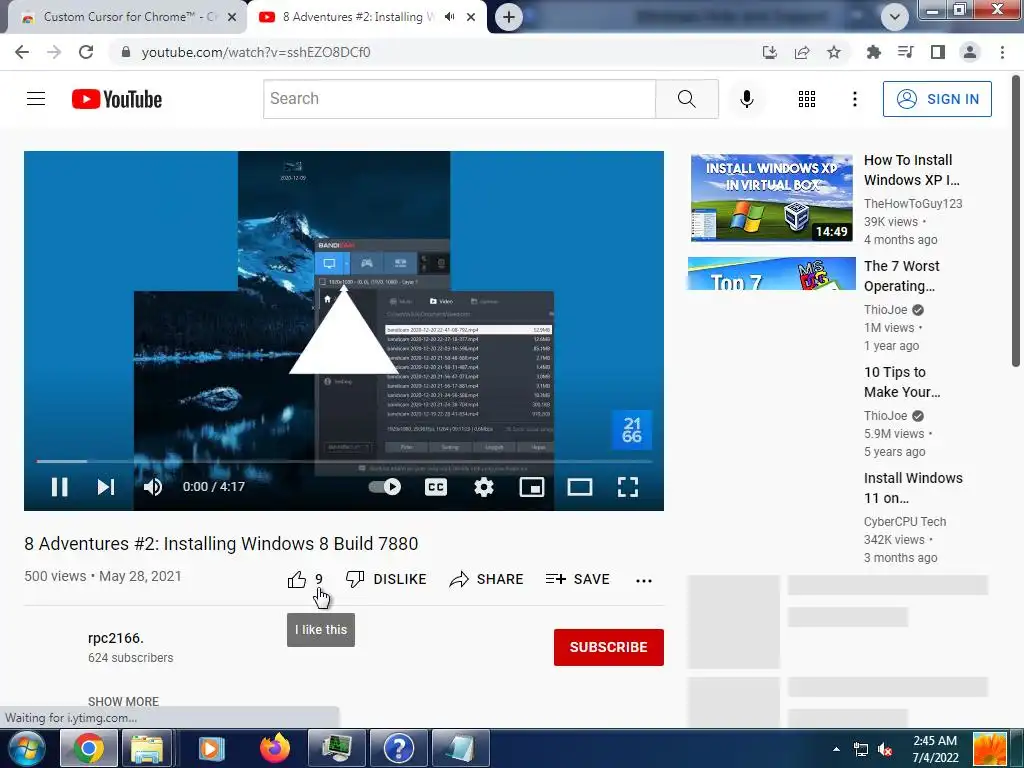
Task: Bookmark this page with the star
Action: (834, 52)
